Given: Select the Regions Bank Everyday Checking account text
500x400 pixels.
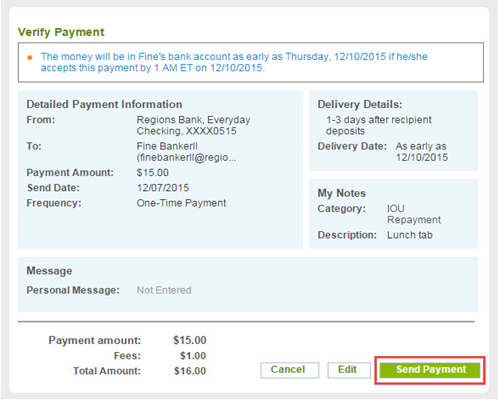Looking at the screenshot, I should click(x=193, y=125).
